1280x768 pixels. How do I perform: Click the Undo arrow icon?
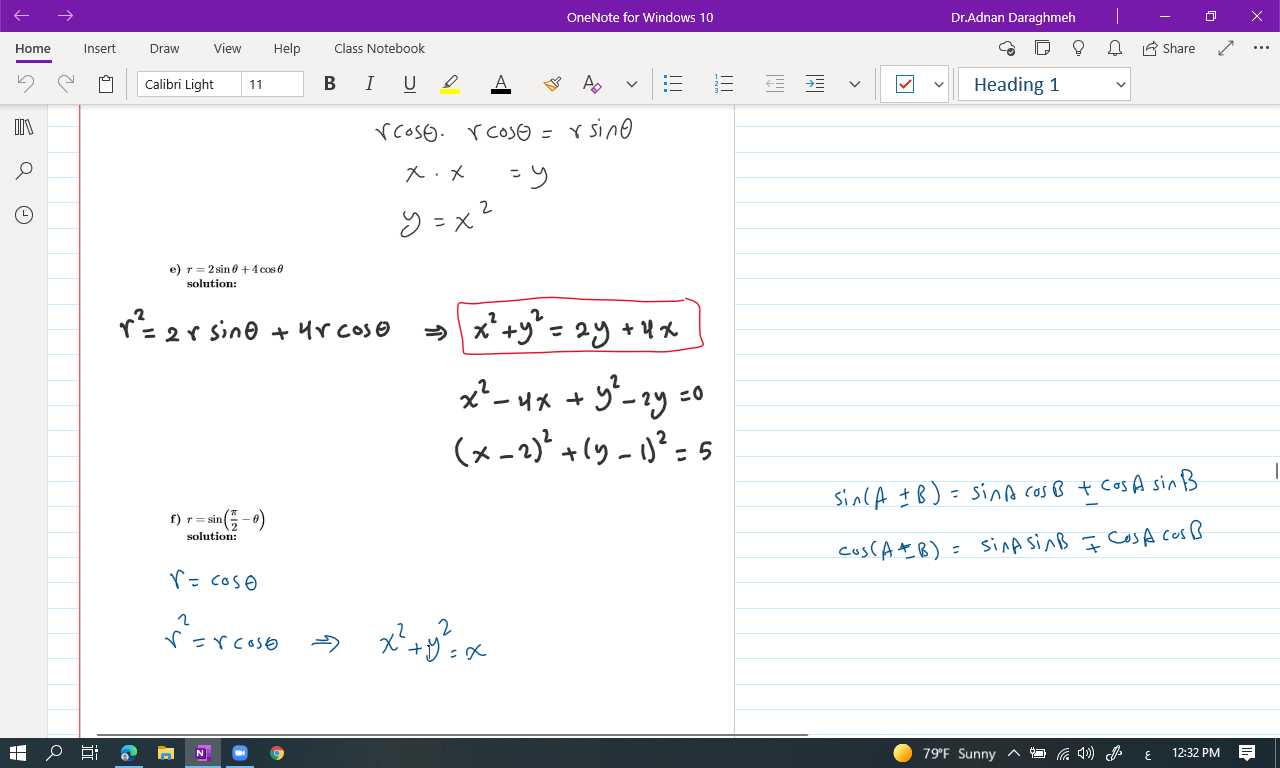(x=27, y=84)
